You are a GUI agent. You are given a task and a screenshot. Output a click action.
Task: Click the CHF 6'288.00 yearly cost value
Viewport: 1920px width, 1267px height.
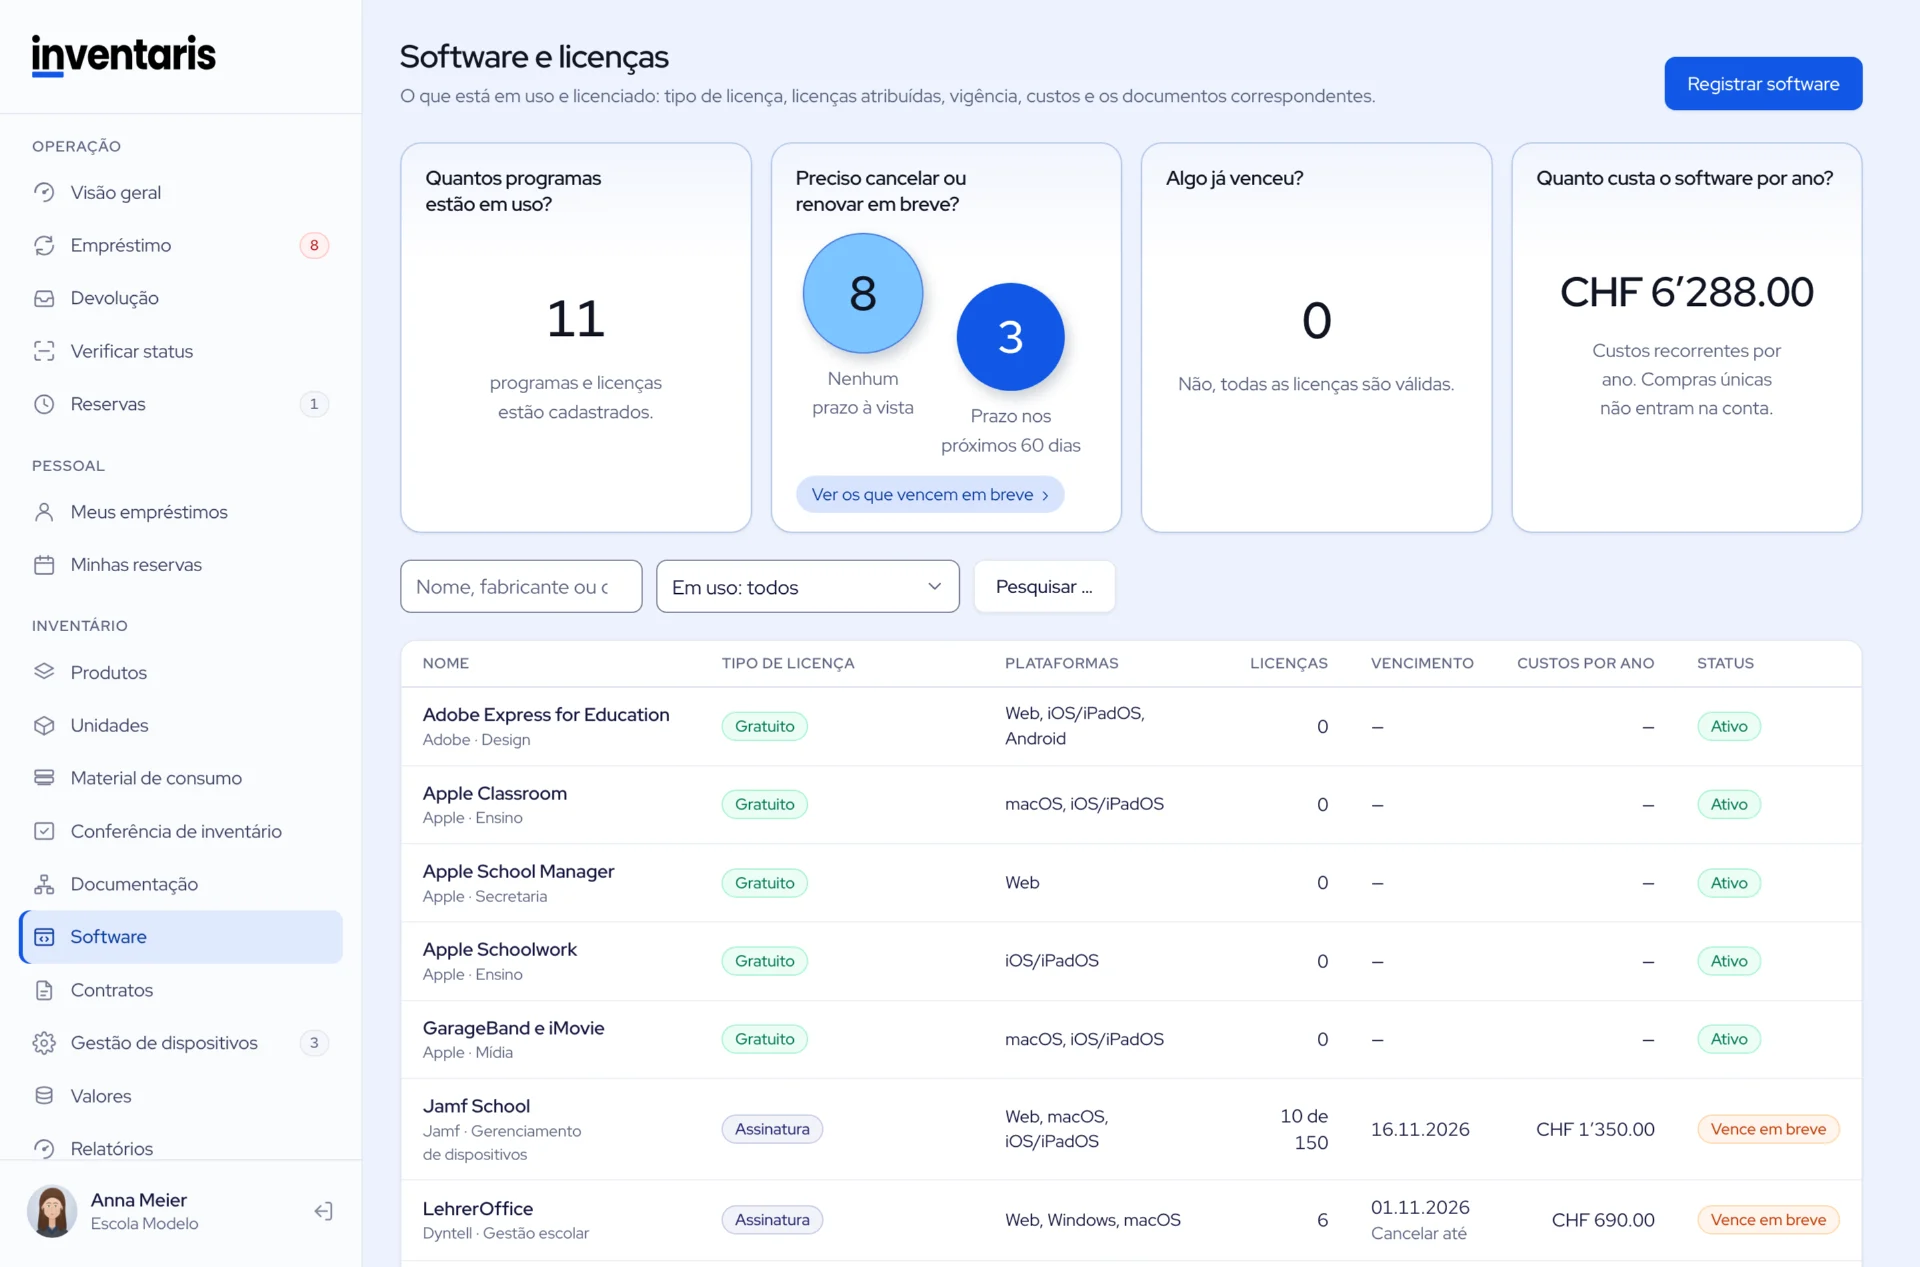(x=1686, y=292)
